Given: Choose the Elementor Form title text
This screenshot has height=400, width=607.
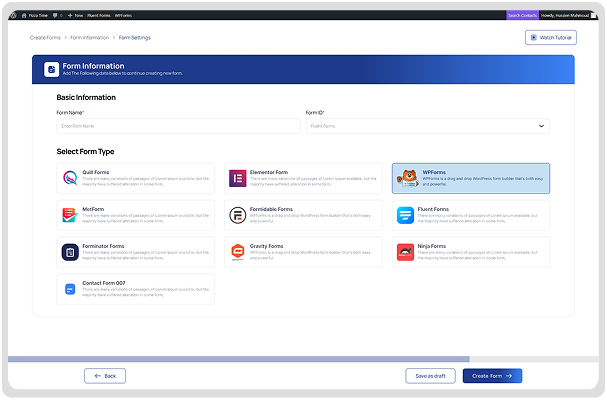Looking at the screenshot, I should 269,172.
